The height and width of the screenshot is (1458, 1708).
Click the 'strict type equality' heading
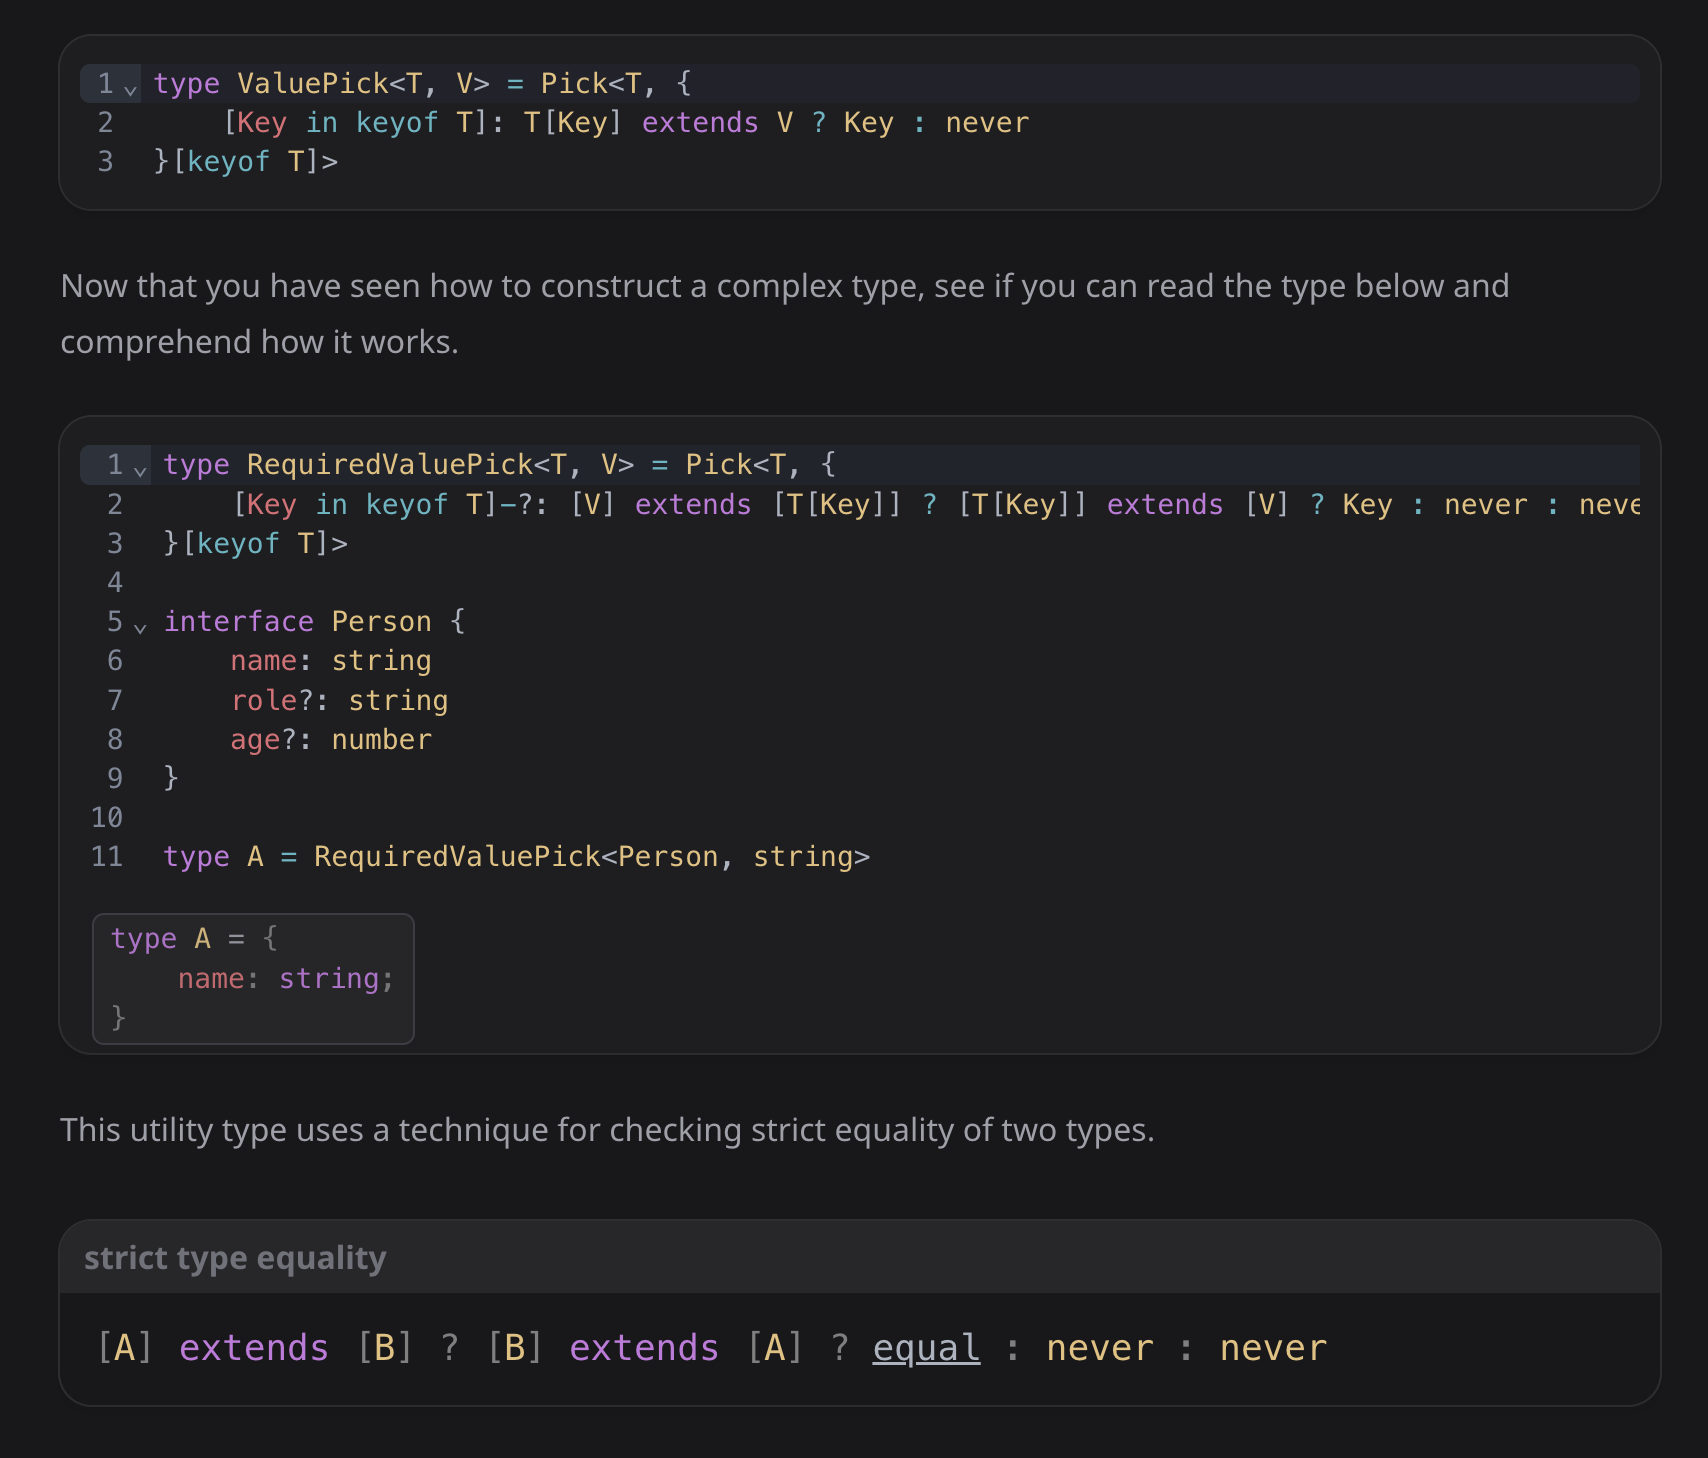point(235,1257)
